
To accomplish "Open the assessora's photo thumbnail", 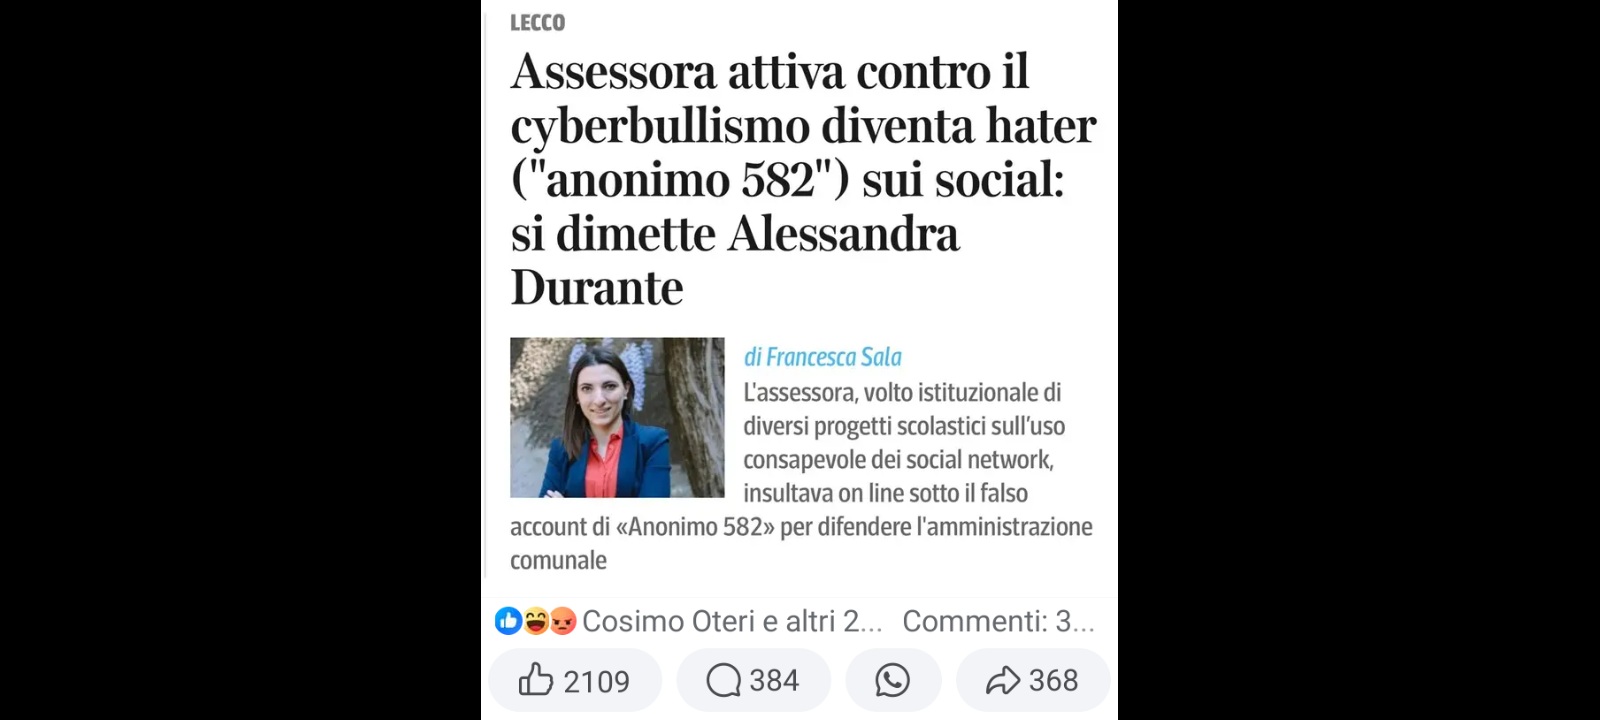I will point(617,417).
